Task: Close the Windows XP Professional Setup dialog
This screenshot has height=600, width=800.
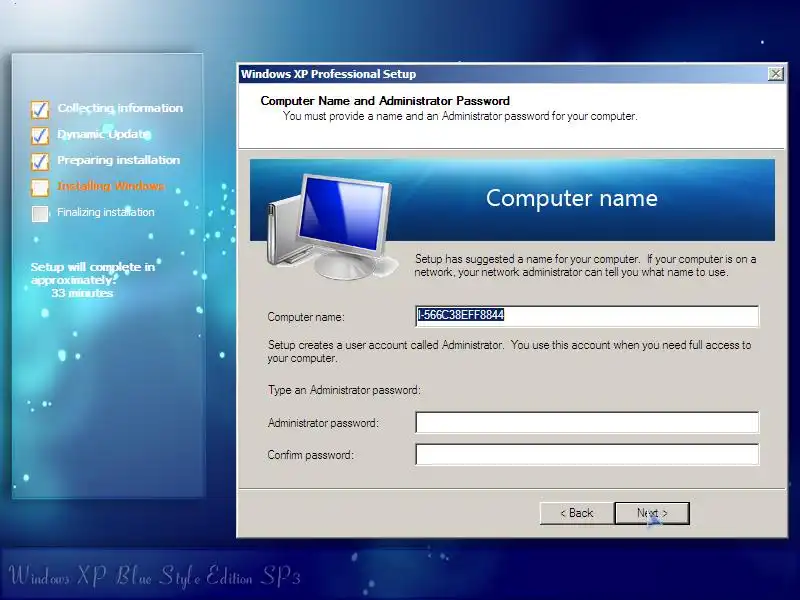Action: point(776,74)
